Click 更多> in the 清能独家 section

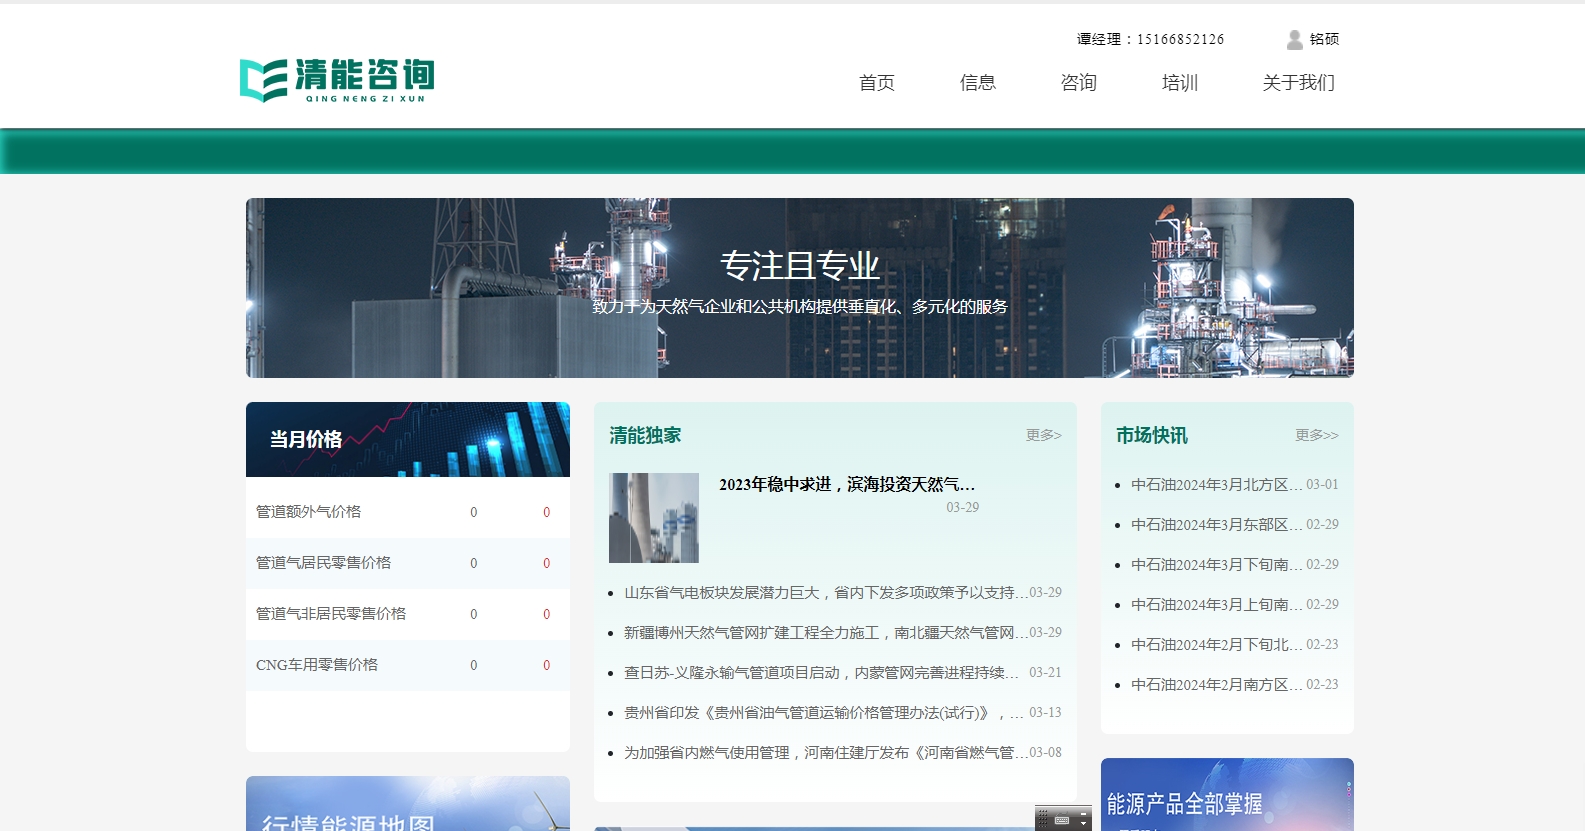1043,435
